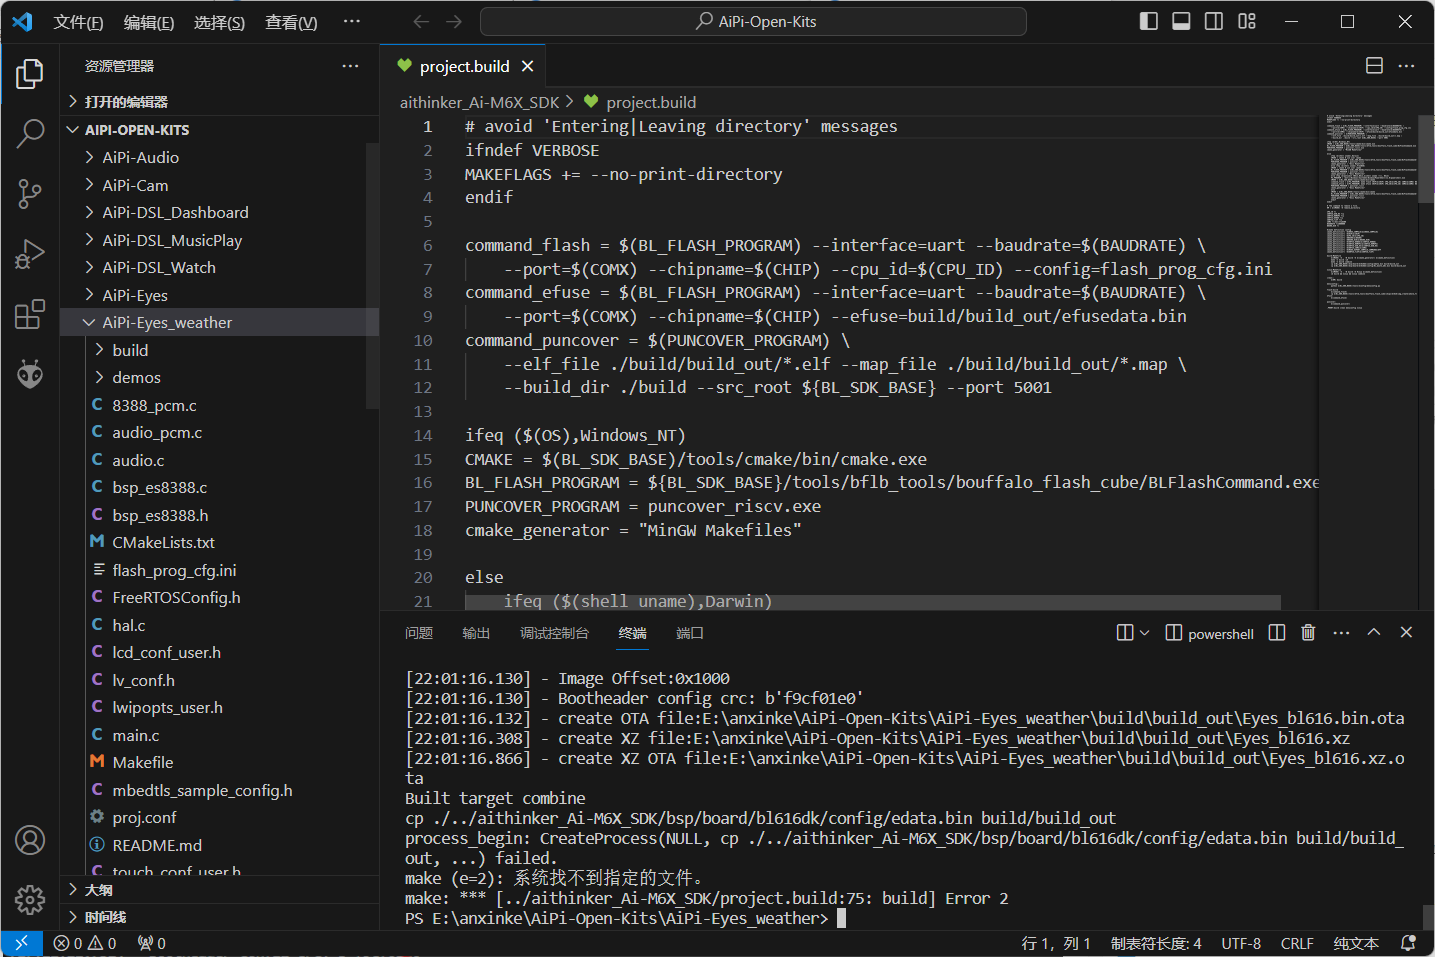This screenshot has width=1435, height=957.
Task: Click 行 1, 列 1 cursor position
Action: (1056, 943)
